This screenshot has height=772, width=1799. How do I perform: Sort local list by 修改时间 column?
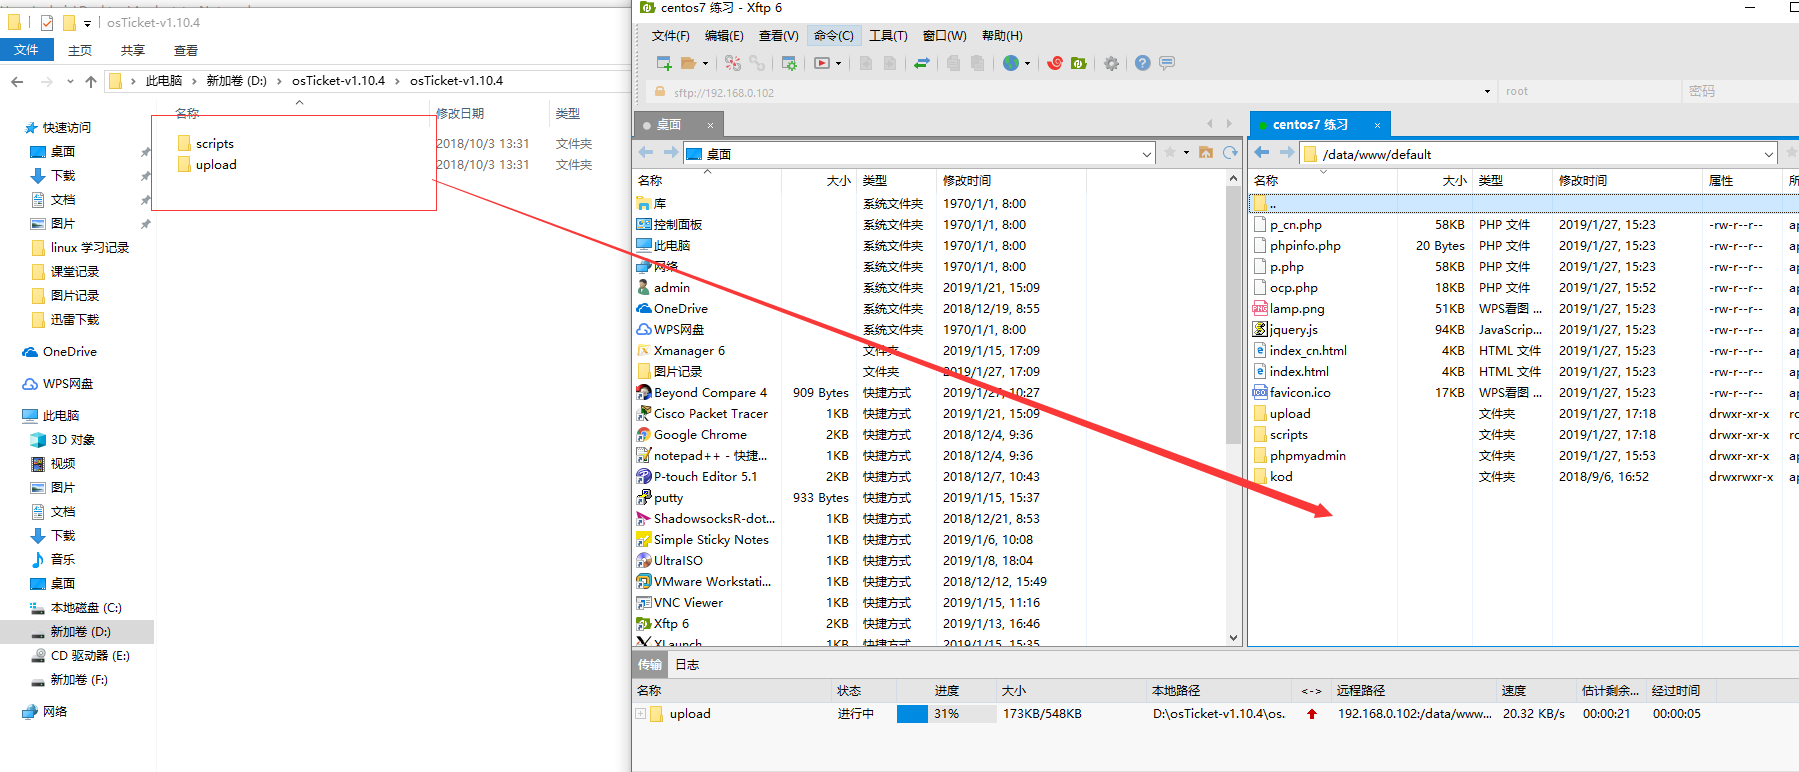point(1009,180)
